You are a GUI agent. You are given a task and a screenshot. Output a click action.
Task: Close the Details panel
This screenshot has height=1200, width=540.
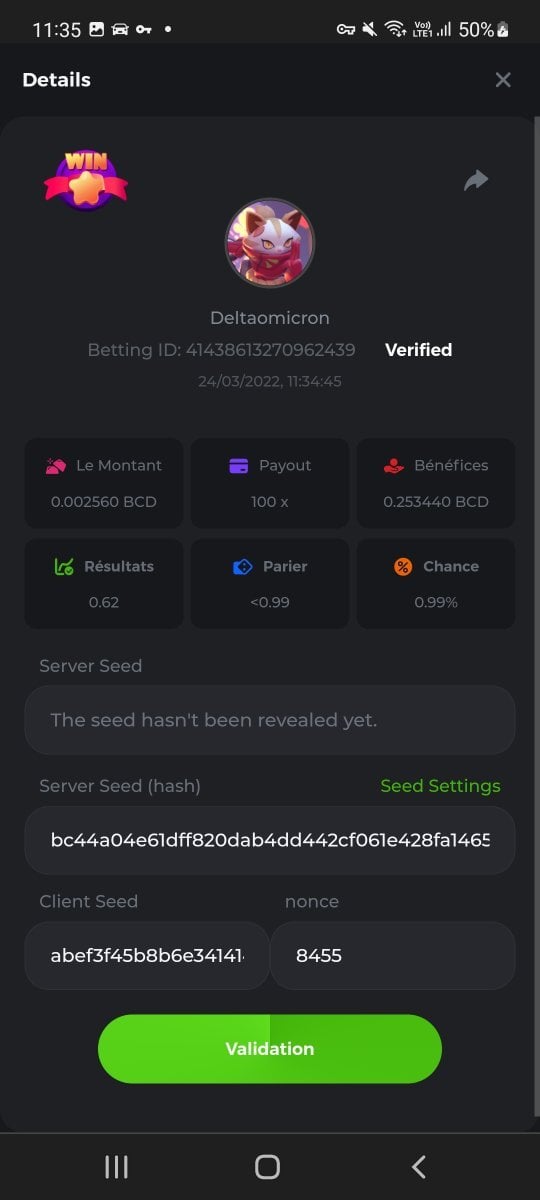[503, 80]
